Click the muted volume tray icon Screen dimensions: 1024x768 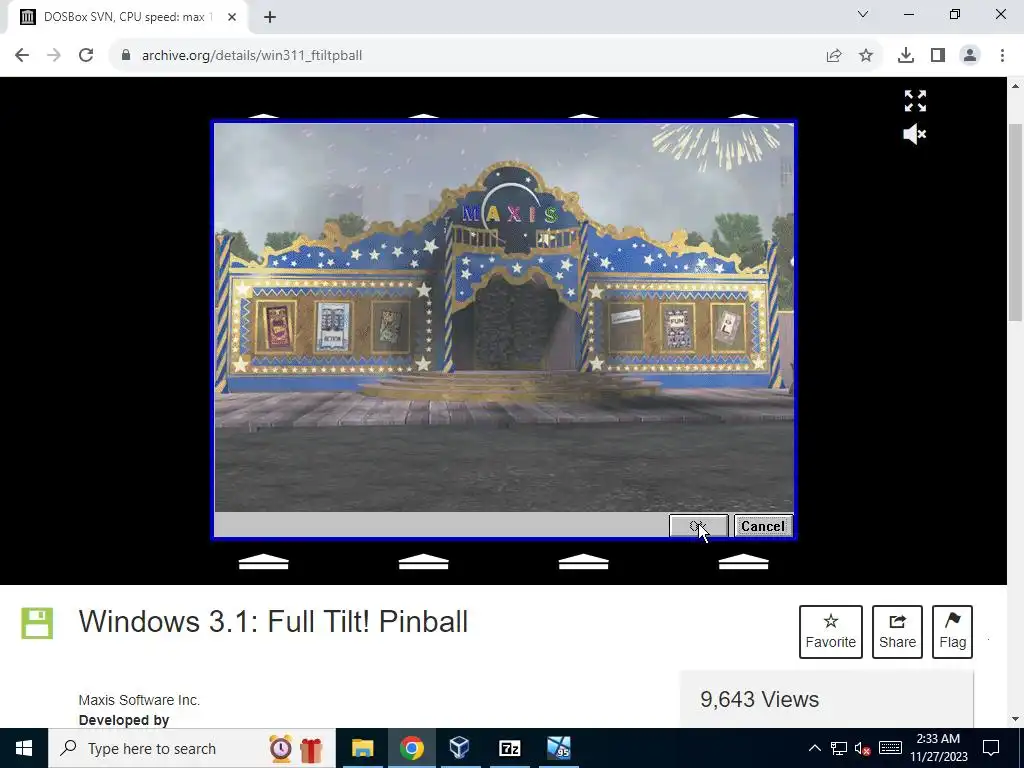click(x=863, y=748)
